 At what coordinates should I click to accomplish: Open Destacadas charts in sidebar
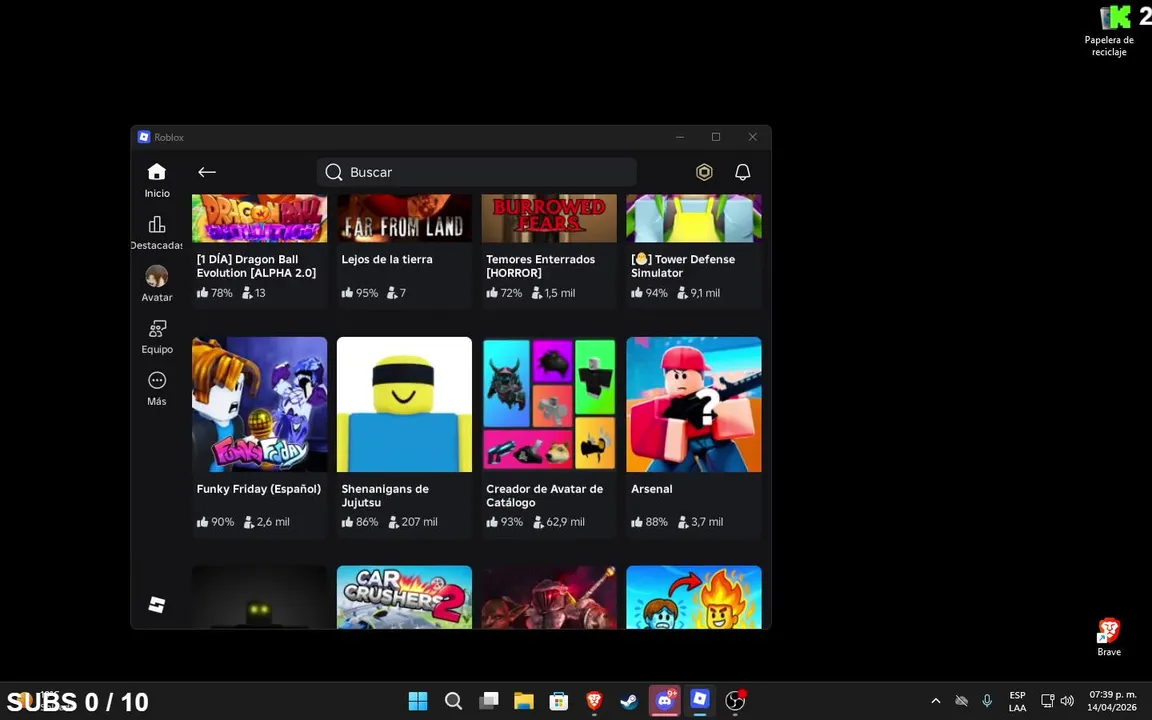(x=156, y=233)
